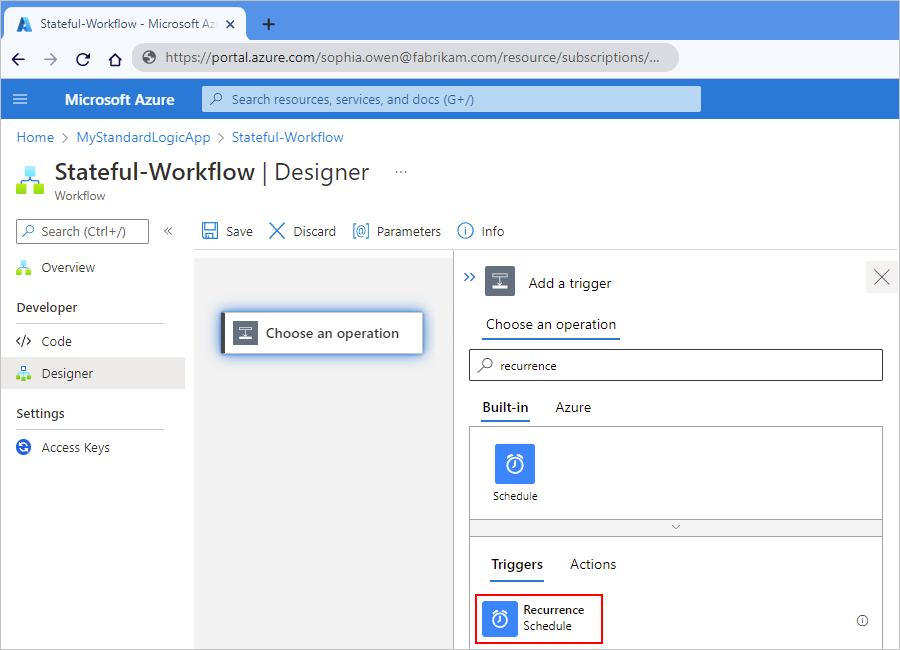Viewport: 900px width, 650px height.
Task: Open a new browser tab
Action: click(268, 24)
